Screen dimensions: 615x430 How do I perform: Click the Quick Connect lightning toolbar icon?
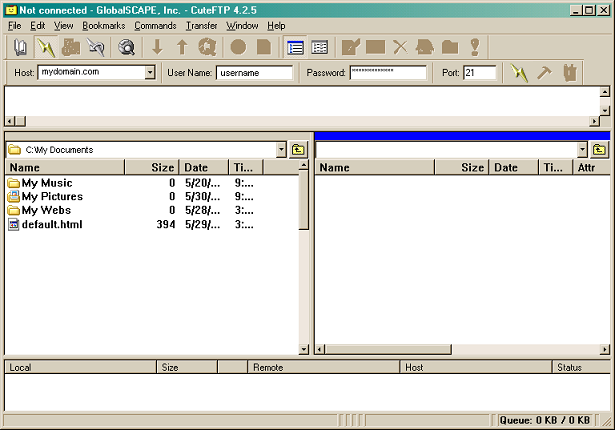coord(46,47)
